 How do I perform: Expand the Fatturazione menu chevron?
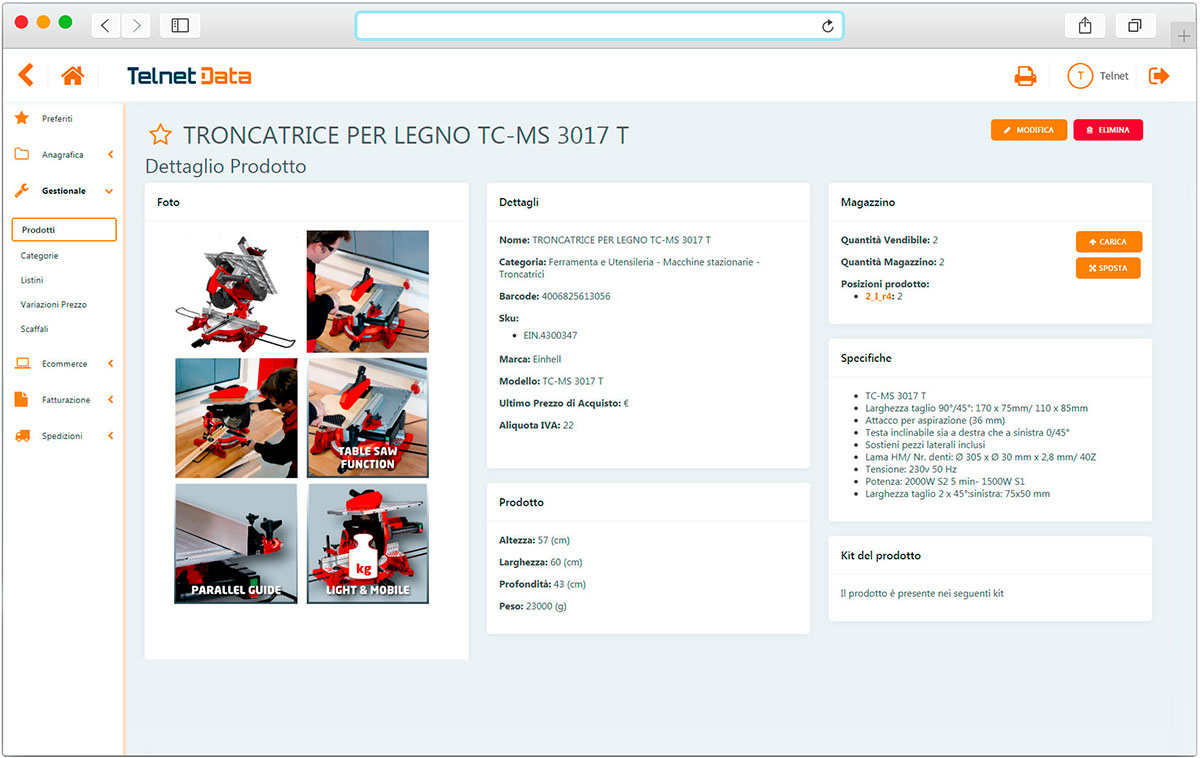click(110, 400)
